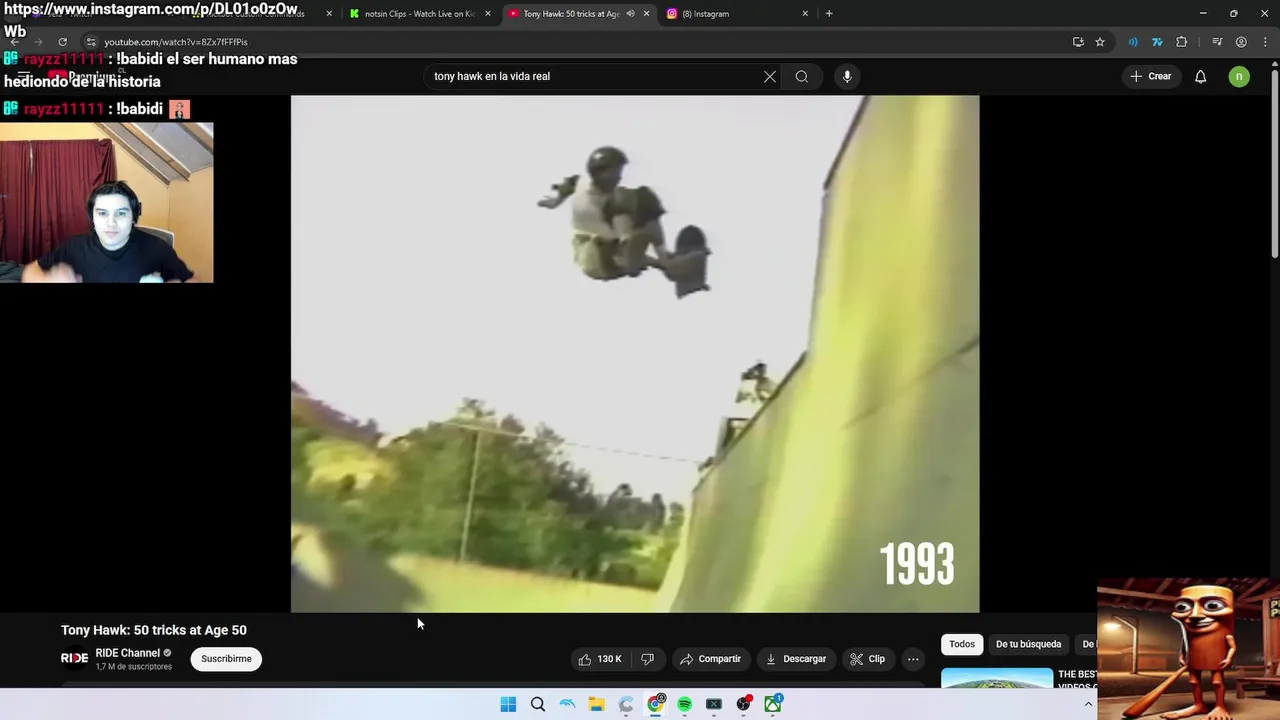1280x720 pixels.
Task: Open Windows Start menu
Action: coord(508,704)
